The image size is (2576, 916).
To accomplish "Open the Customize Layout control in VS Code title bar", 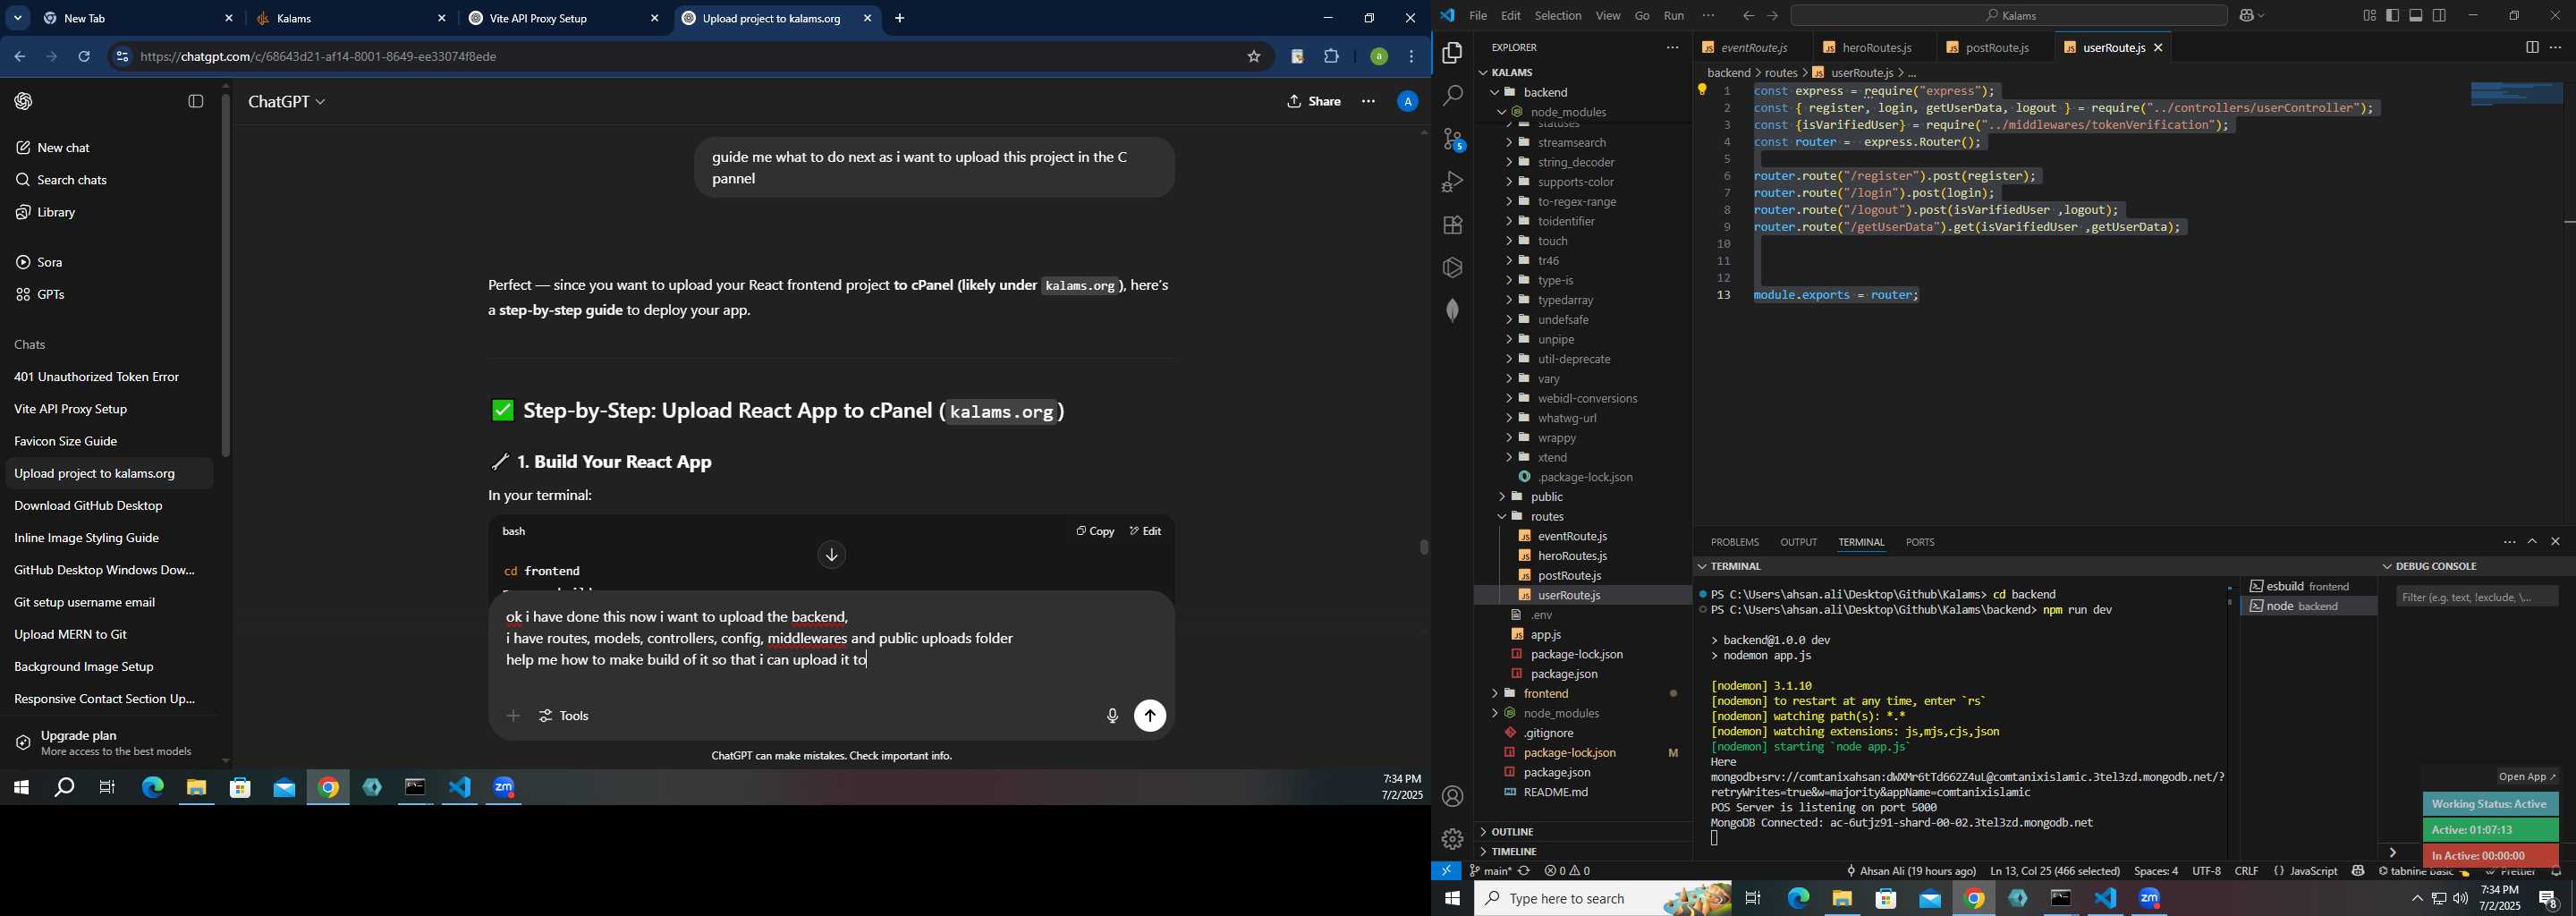I will tap(2369, 16).
